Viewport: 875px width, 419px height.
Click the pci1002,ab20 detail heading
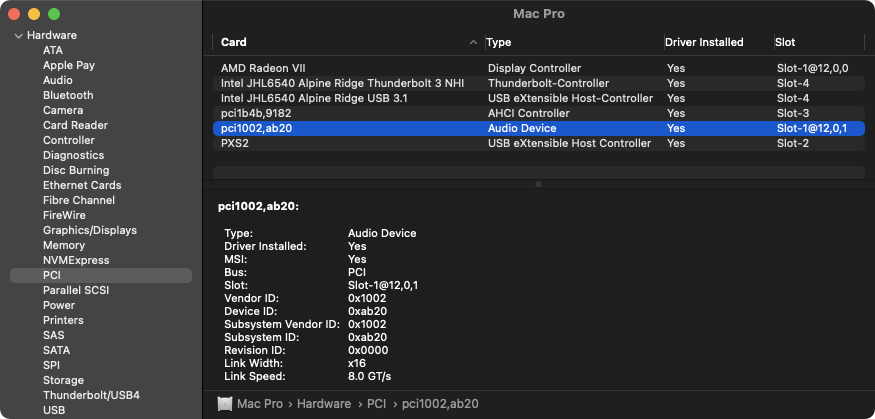click(258, 207)
